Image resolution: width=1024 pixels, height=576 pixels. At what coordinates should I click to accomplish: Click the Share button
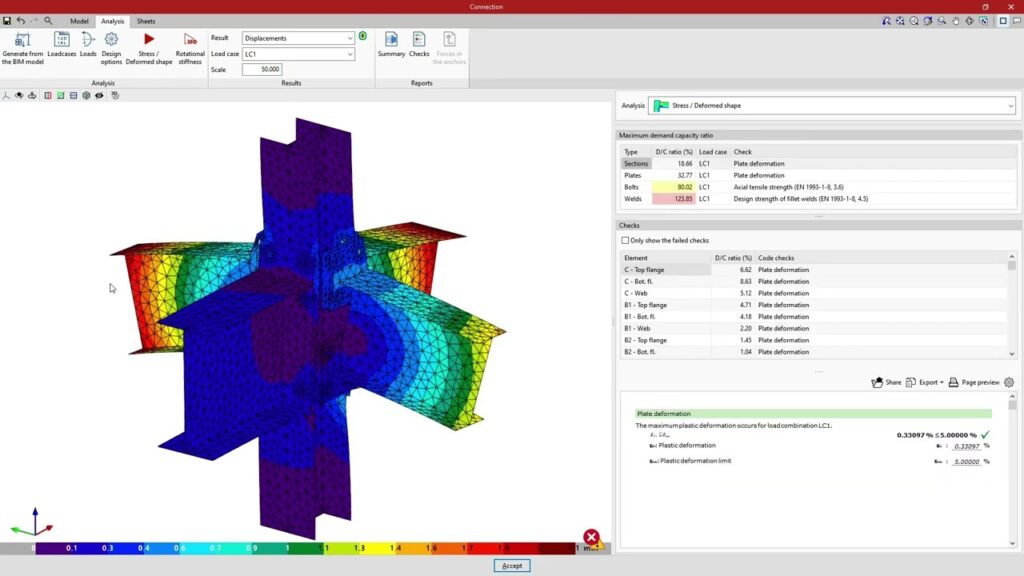pos(886,382)
